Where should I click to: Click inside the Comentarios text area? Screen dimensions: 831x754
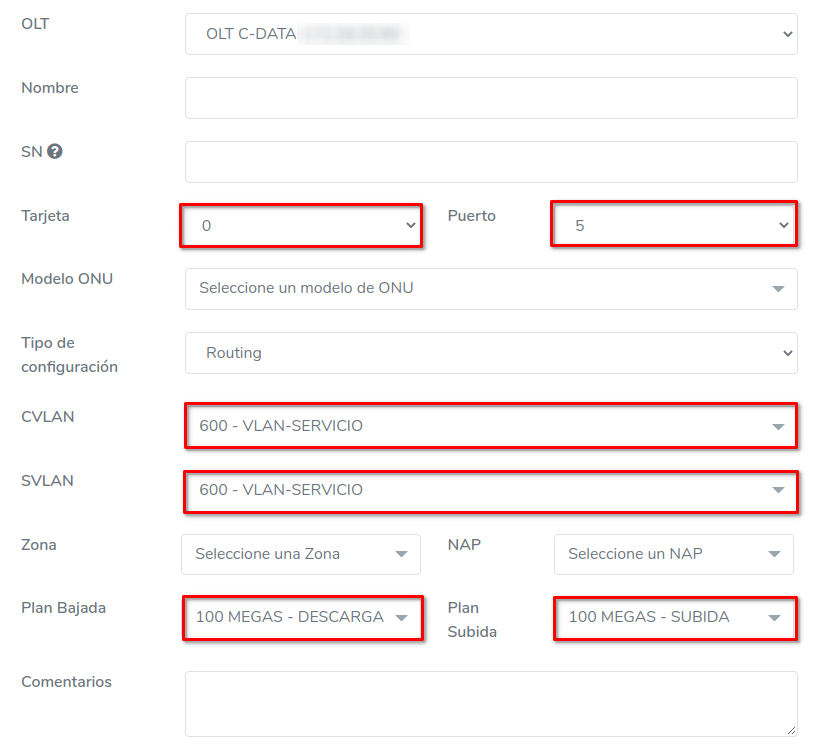pyautogui.click(x=490, y=703)
